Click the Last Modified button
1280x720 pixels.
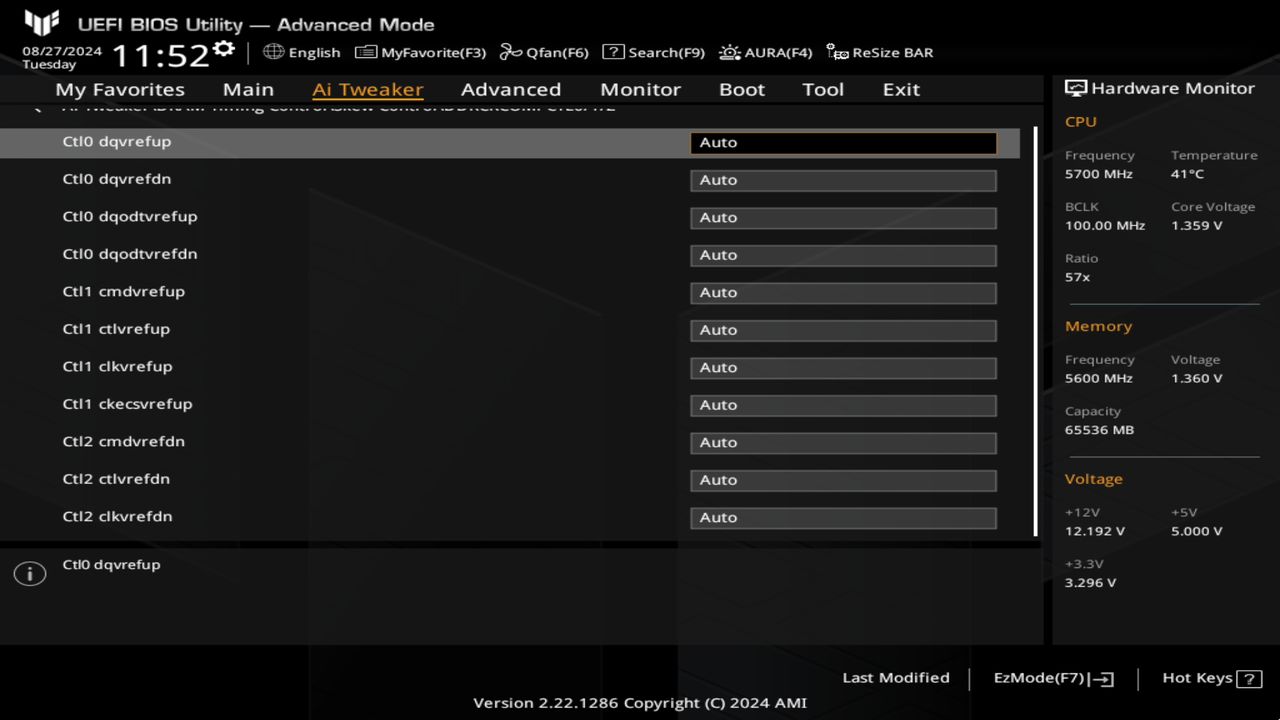[x=896, y=678]
